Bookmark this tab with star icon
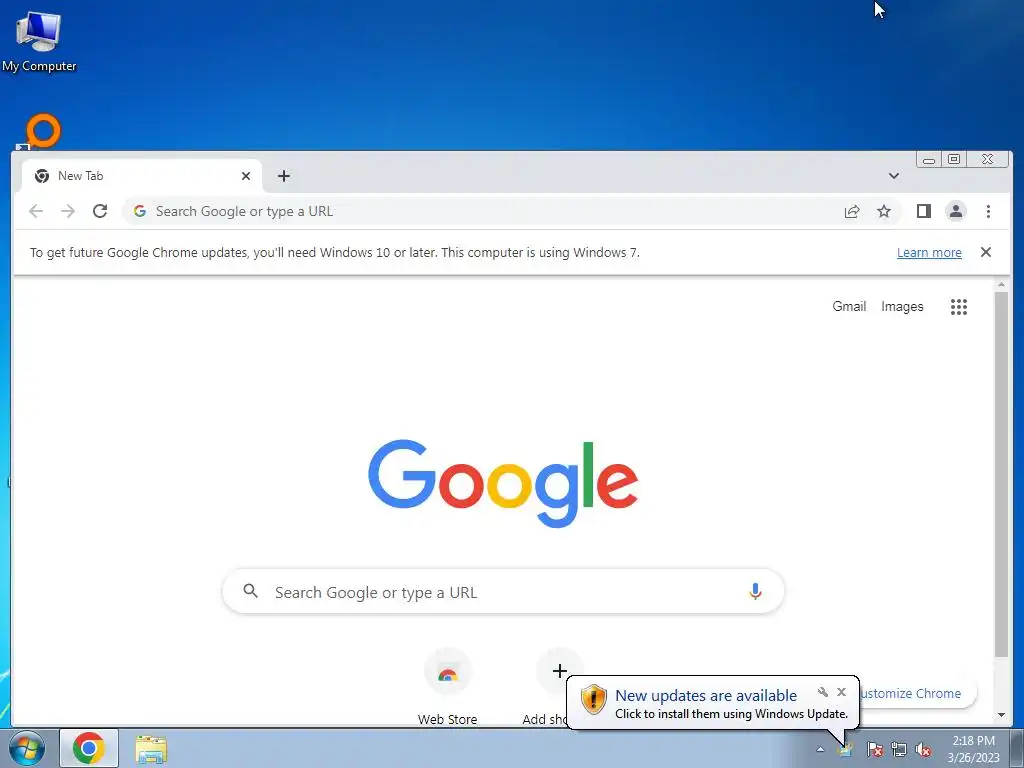The height and width of the screenshot is (768, 1024). (x=884, y=211)
